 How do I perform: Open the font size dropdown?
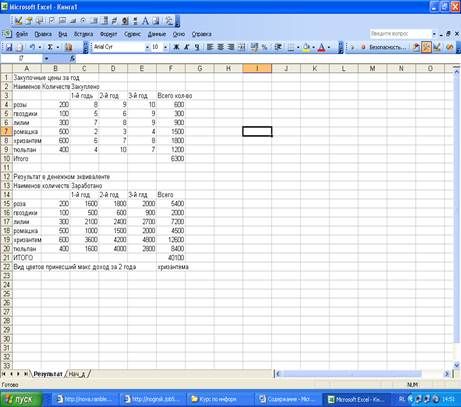[165, 47]
